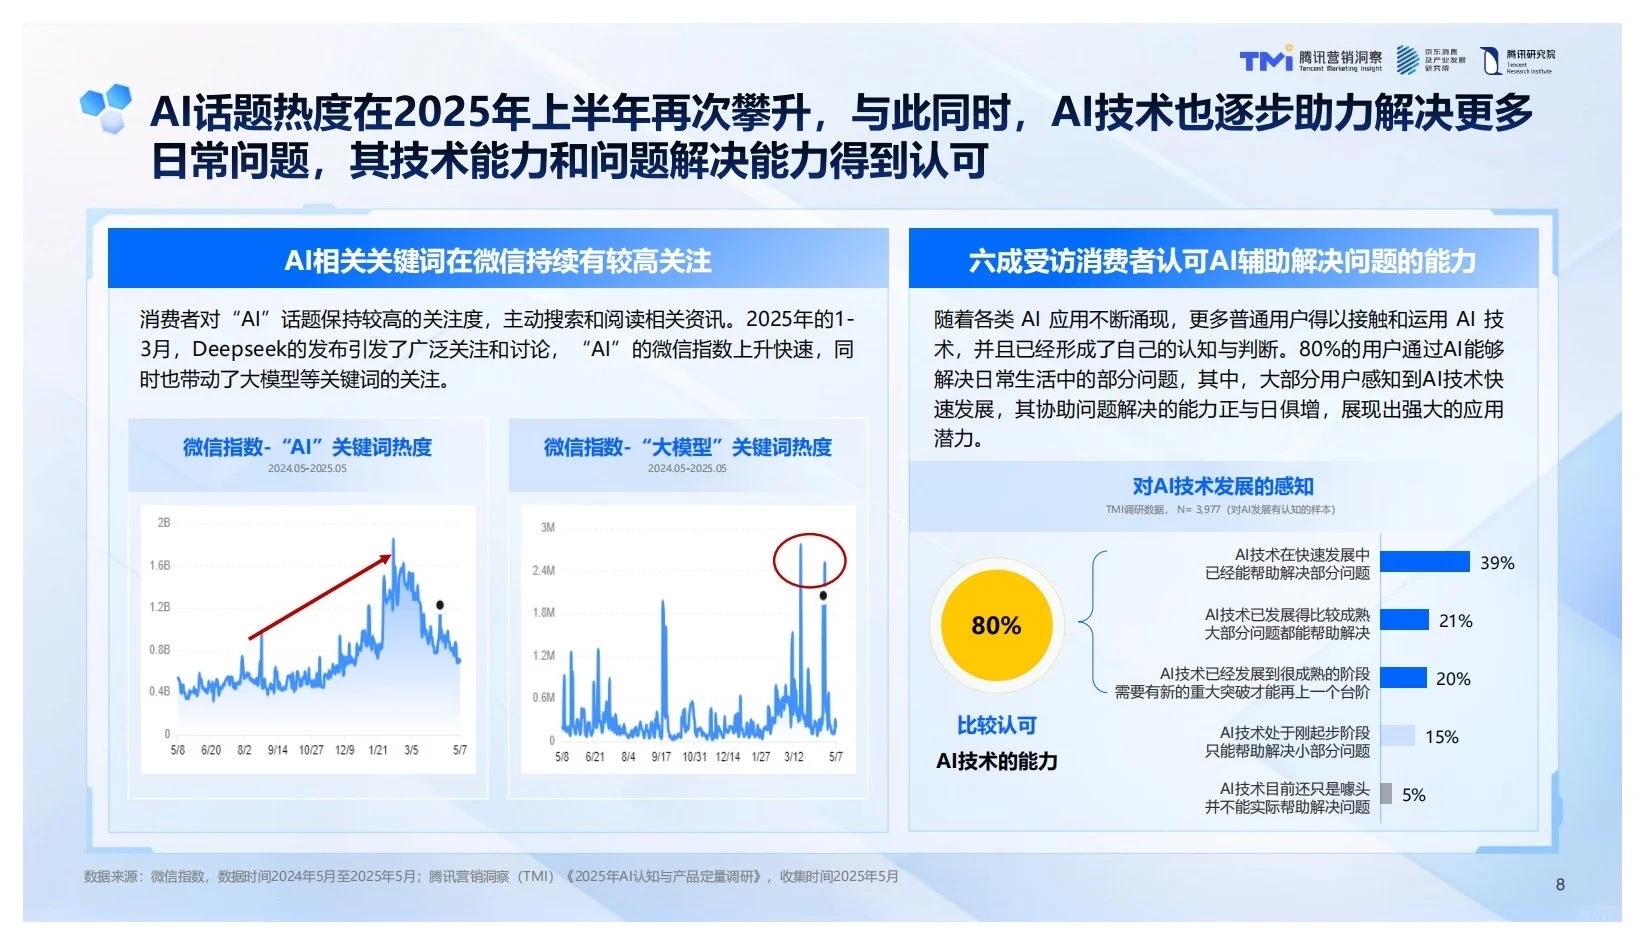
Task: Select the 15% light blue bar
Action: [1398, 736]
